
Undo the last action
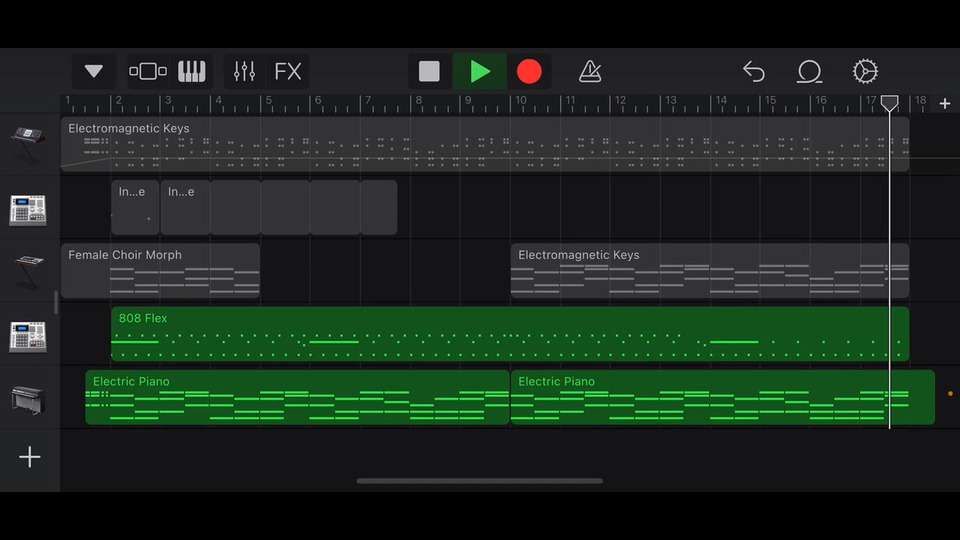tap(754, 72)
